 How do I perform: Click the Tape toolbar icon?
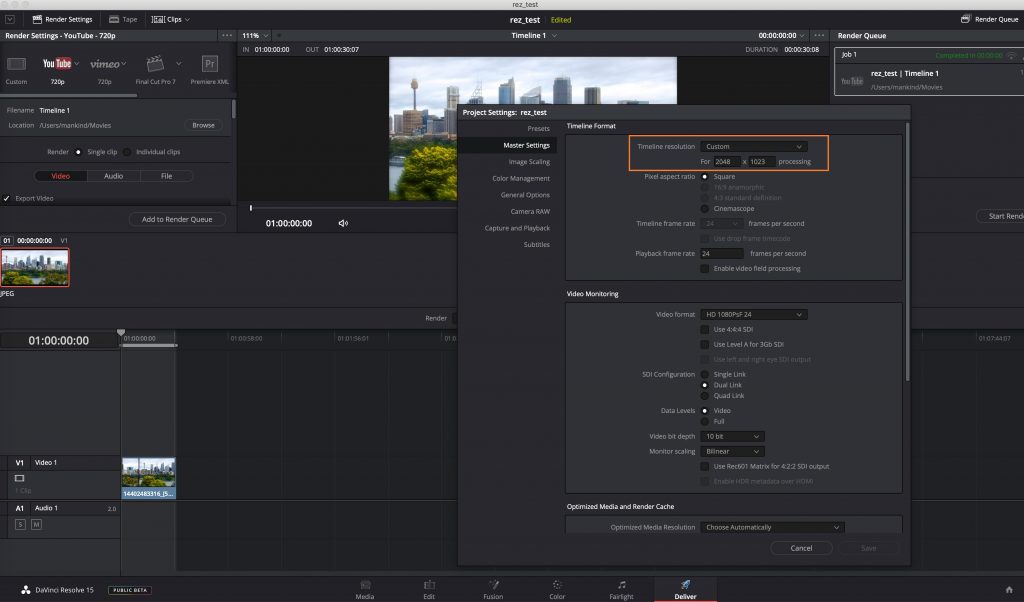114,19
